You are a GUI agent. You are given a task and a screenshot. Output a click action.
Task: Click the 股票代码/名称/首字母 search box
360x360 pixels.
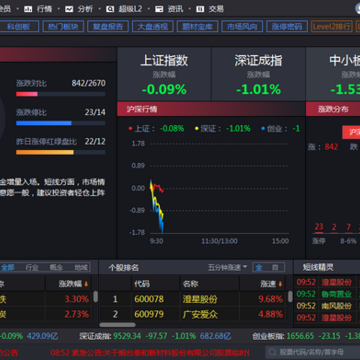click(x=313, y=352)
